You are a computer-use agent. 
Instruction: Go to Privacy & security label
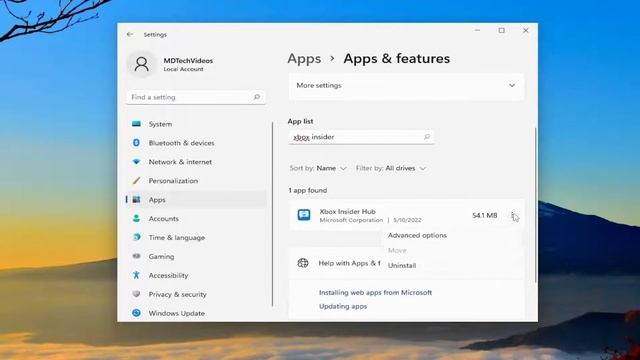[178, 294]
